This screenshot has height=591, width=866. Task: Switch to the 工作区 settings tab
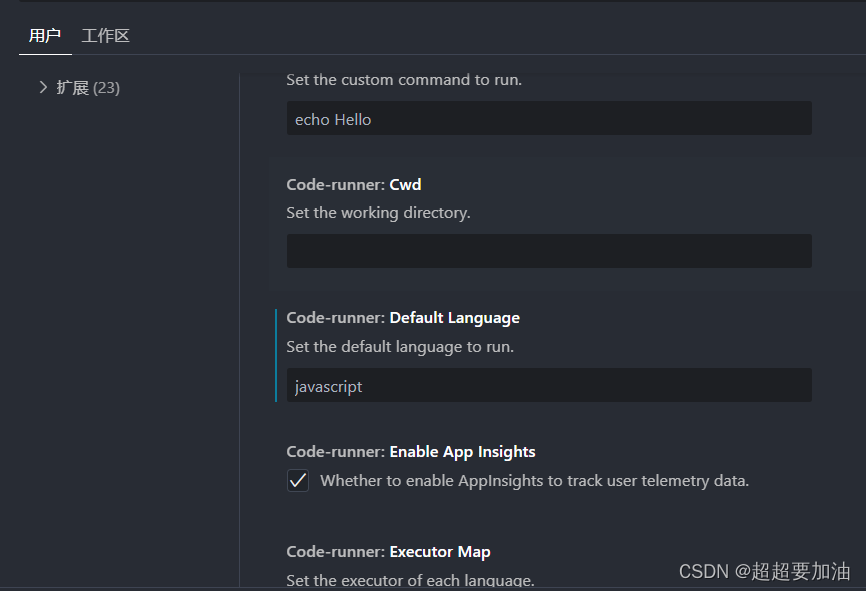[105, 35]
